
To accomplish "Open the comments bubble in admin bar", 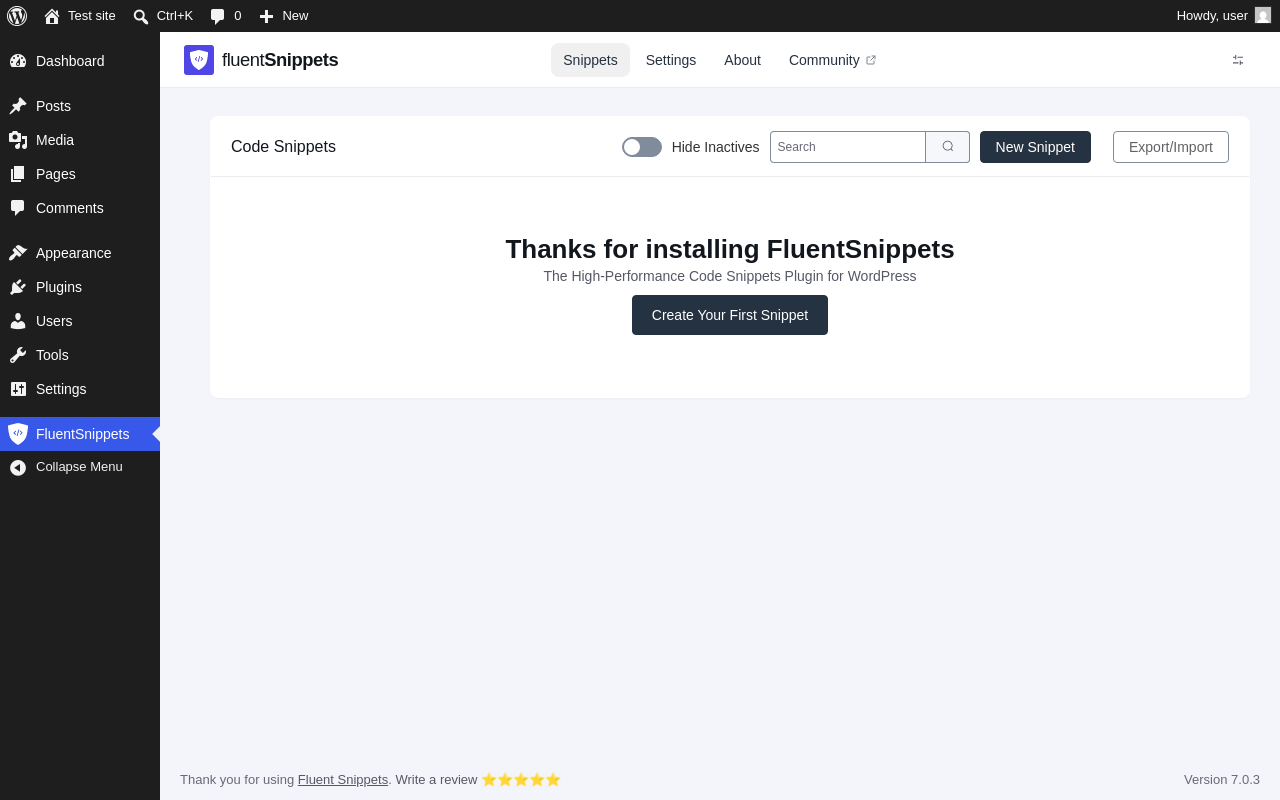I will click(226, 16).
